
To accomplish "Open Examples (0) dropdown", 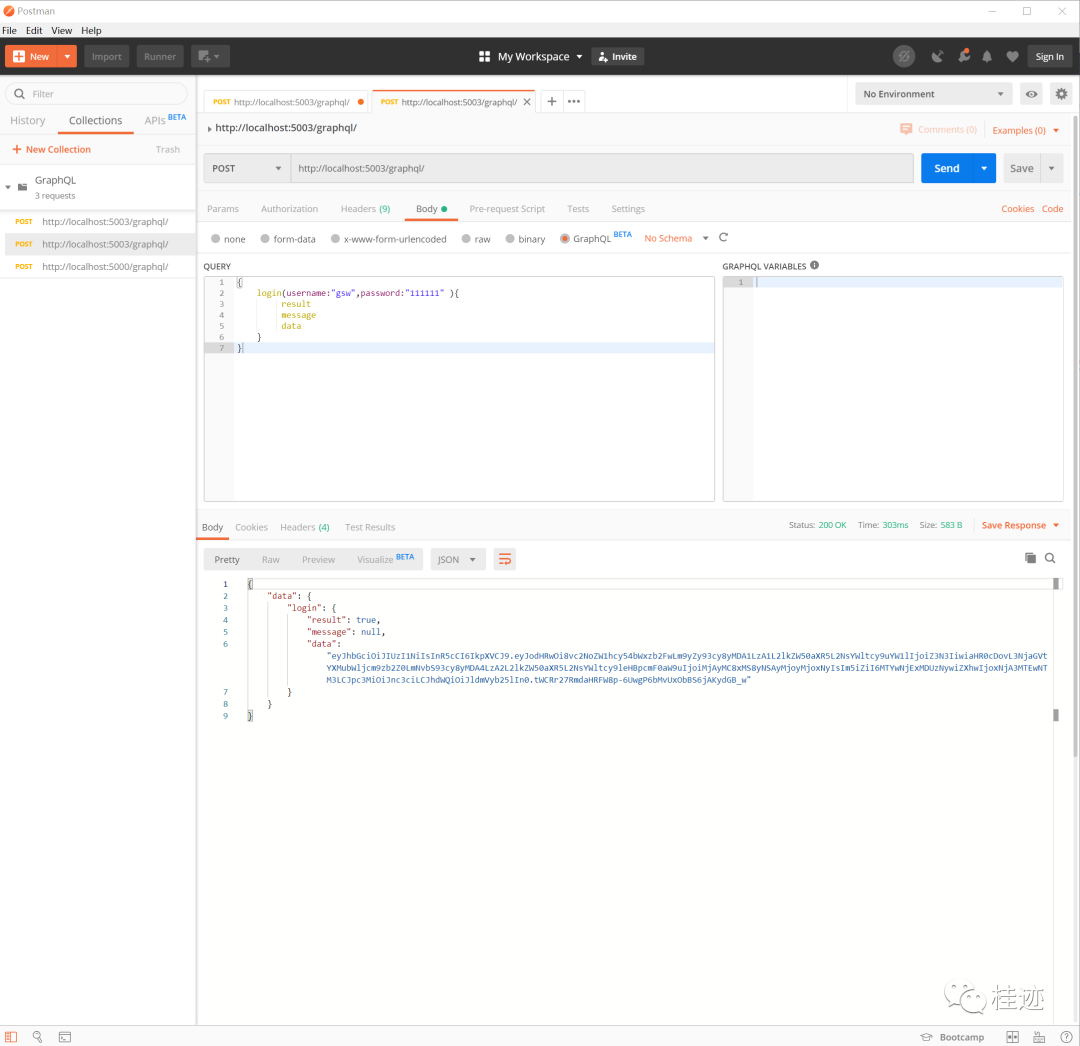I will pos(1026,130).
